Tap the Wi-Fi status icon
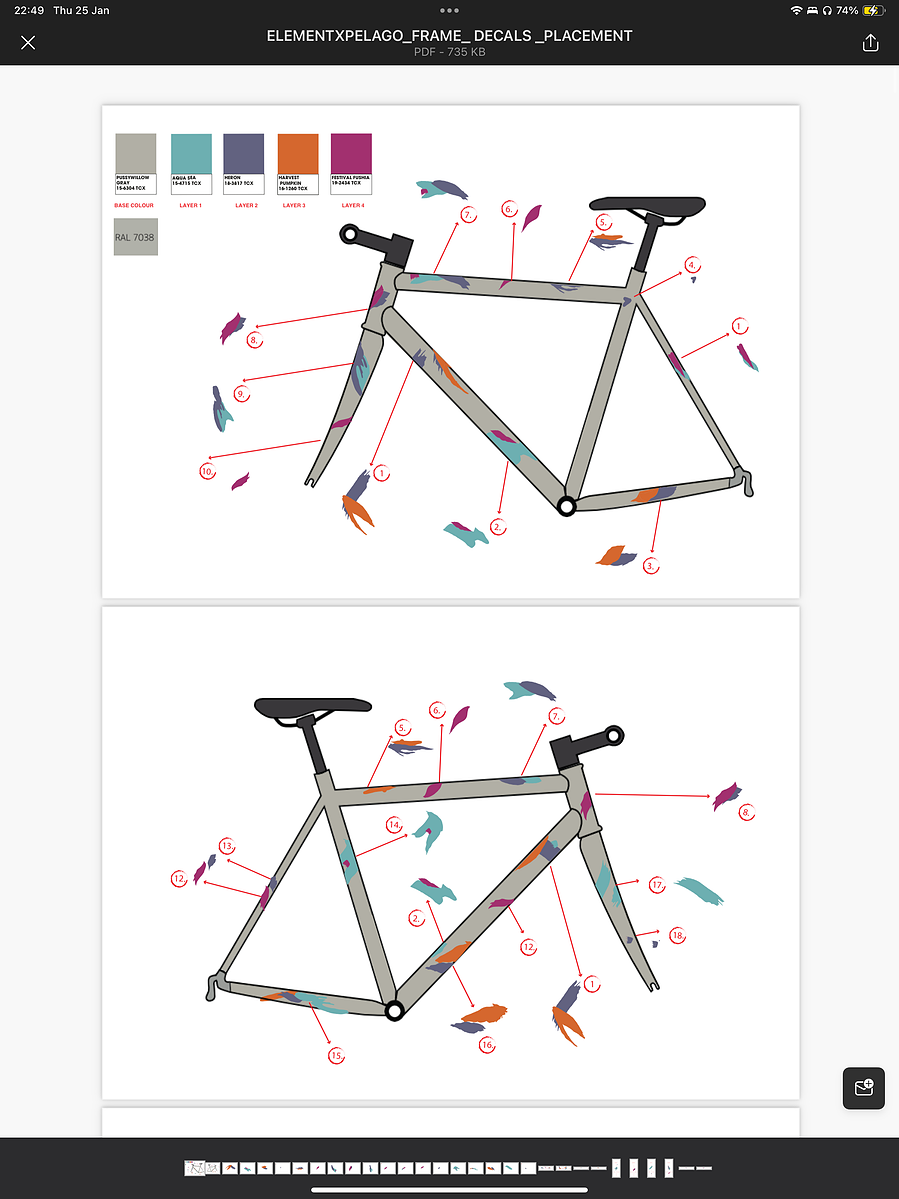The height and width of the screenshot is (1199, 899). coord(796,11)
